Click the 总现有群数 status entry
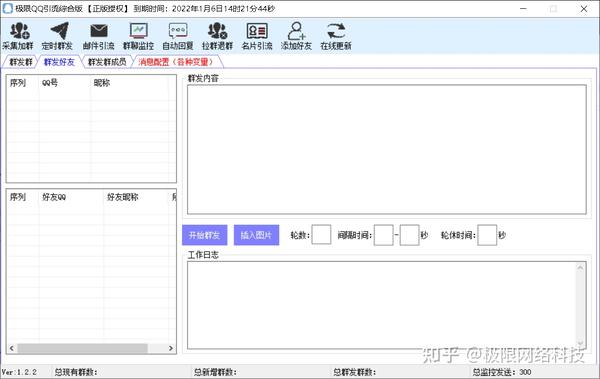The height and width of the screenshot is (379, 600). point(76,372)
